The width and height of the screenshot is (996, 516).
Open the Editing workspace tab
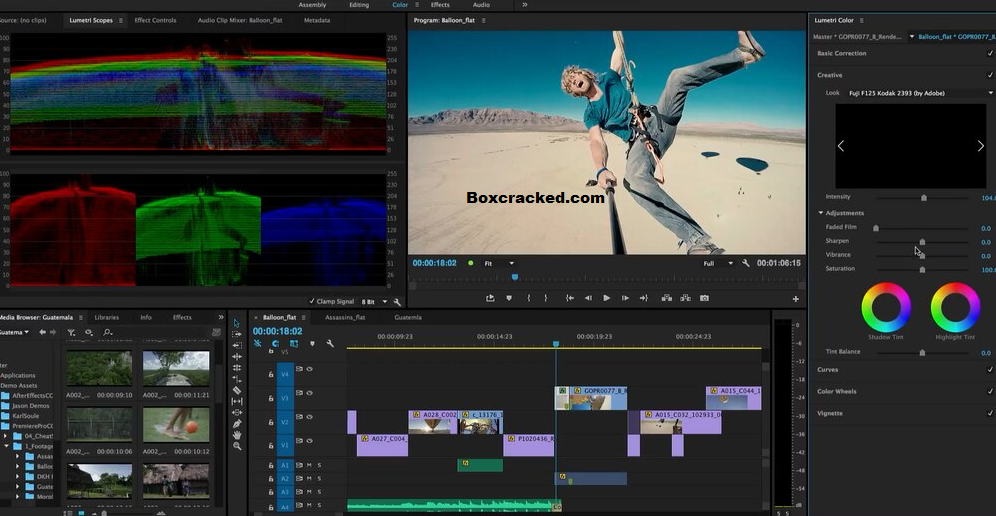click(359, 5)
